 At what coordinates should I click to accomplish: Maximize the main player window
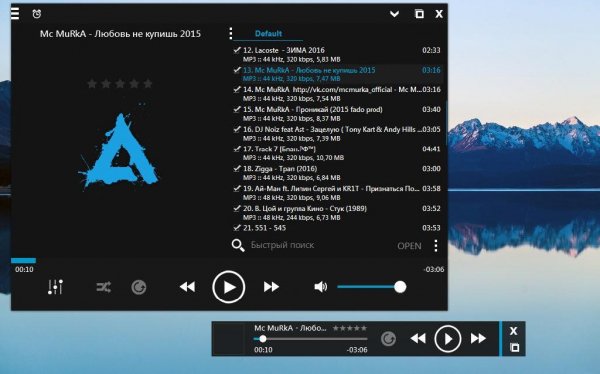pyautogui.click(x=419, y=14)
